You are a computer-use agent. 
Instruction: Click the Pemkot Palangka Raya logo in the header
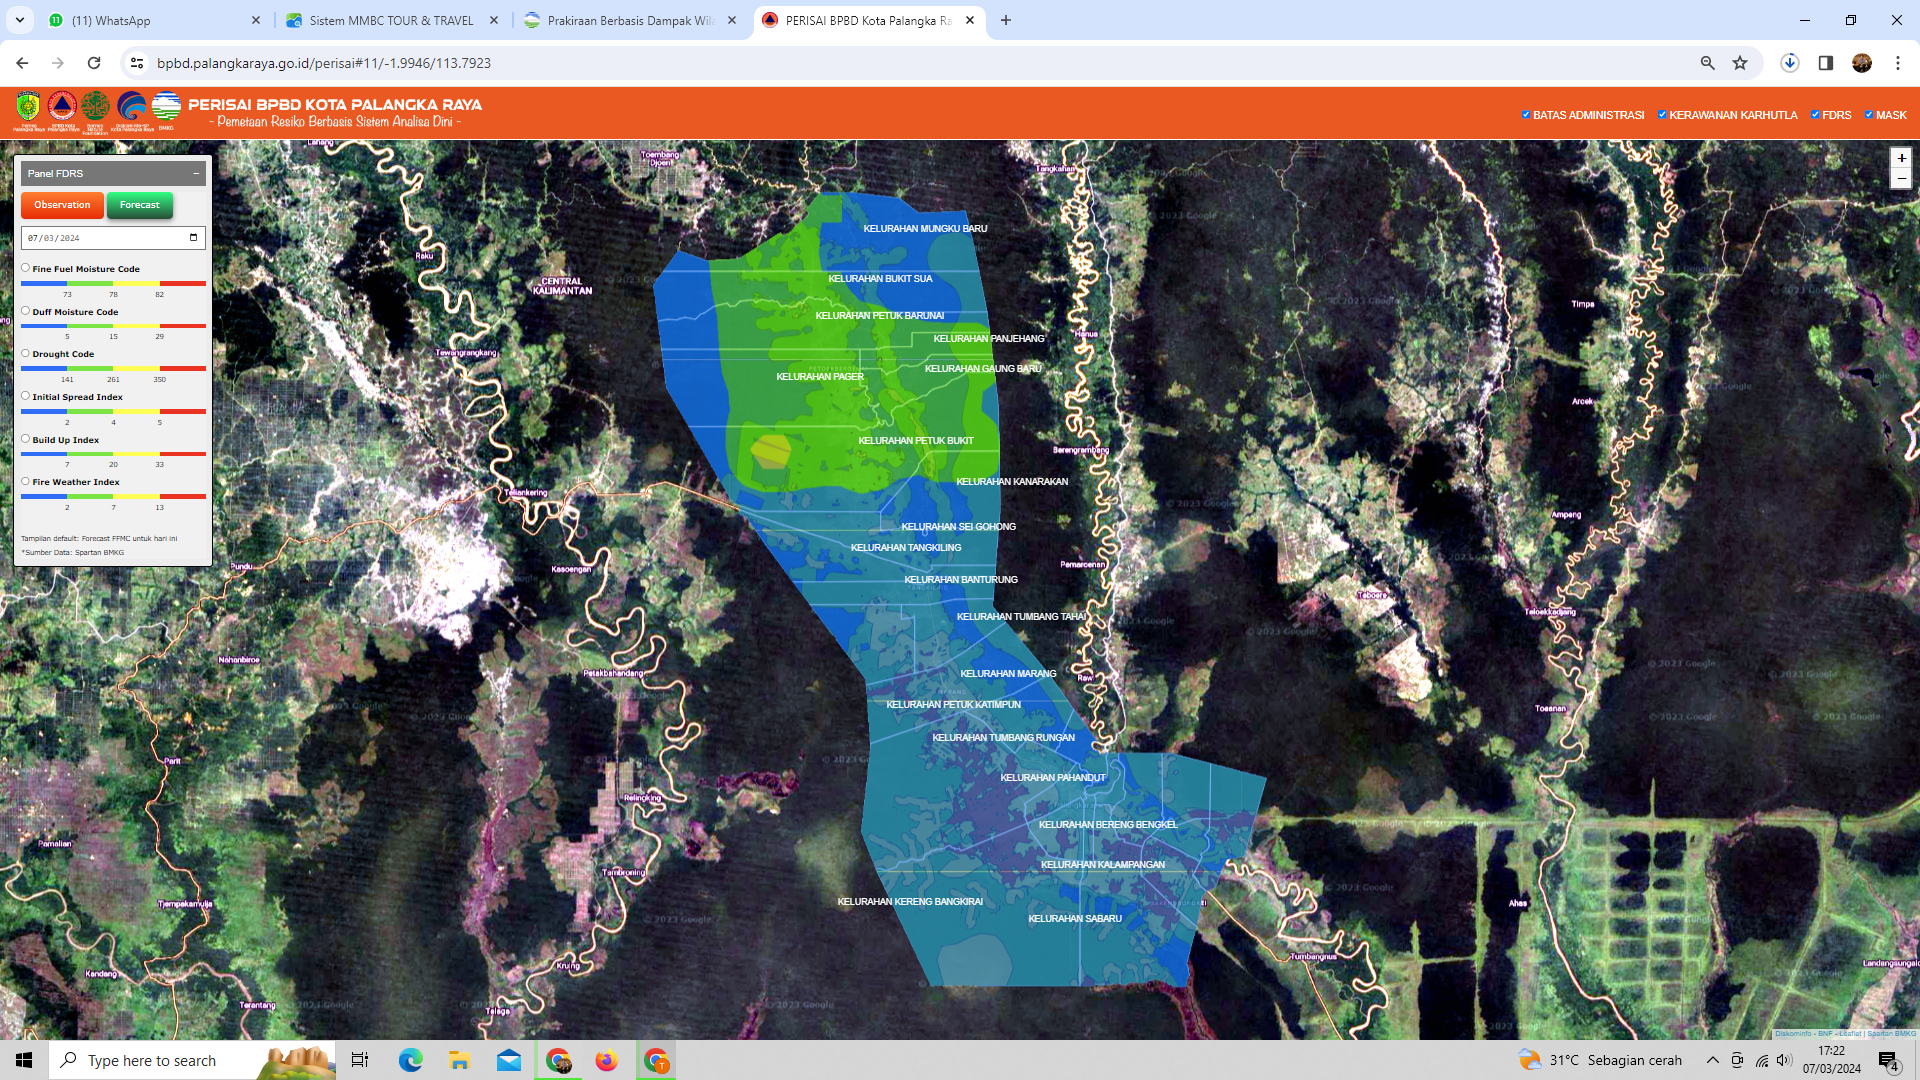click(28, 109)
